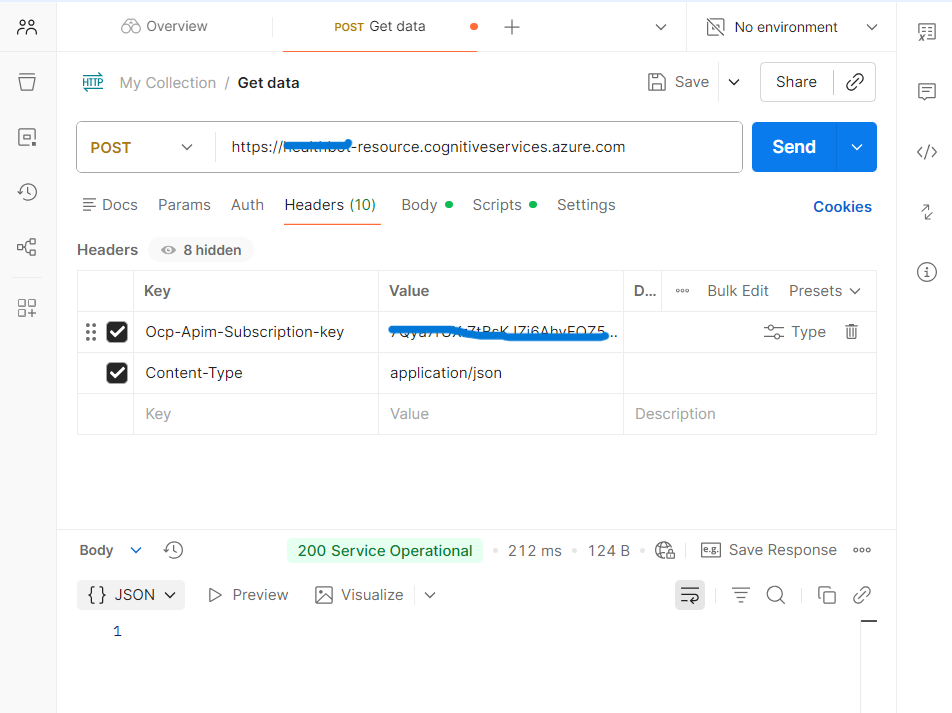This screenshot has height=713, width=952.
Task: Delete the Ocp-Apim-Subscription-key header row
Action: [x=851, y=331]
